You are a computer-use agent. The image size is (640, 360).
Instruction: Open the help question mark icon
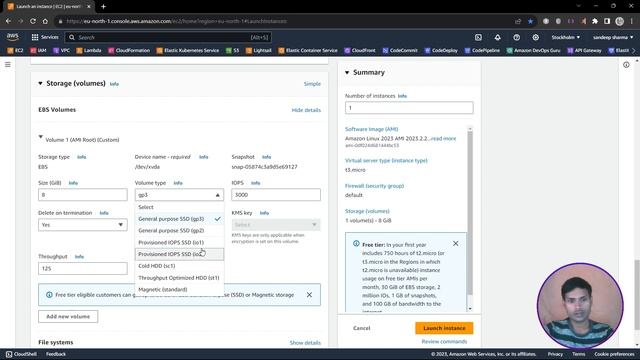(516, 37)
